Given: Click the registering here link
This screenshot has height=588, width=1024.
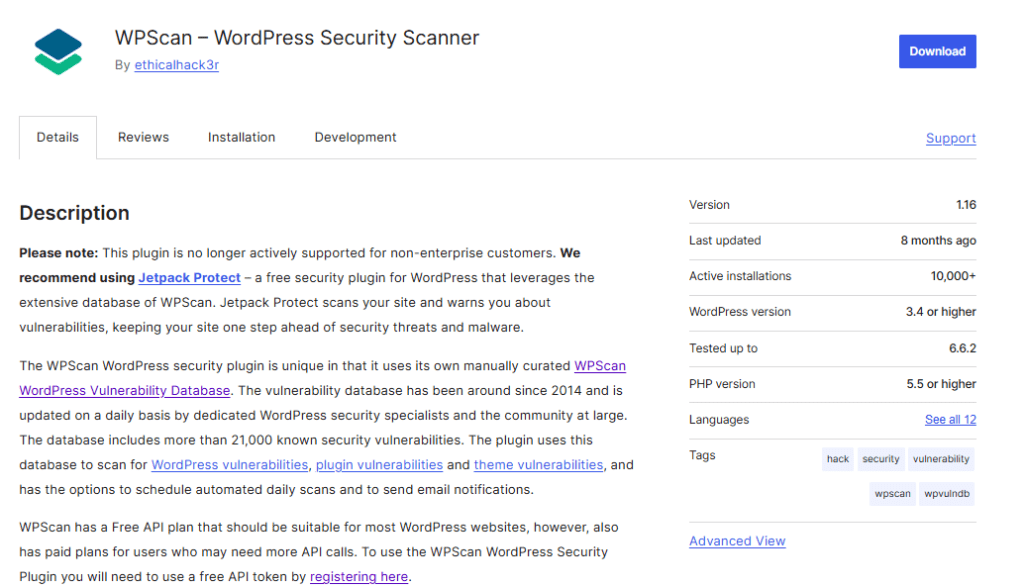Looking at the screenshot, I should 359,577.
